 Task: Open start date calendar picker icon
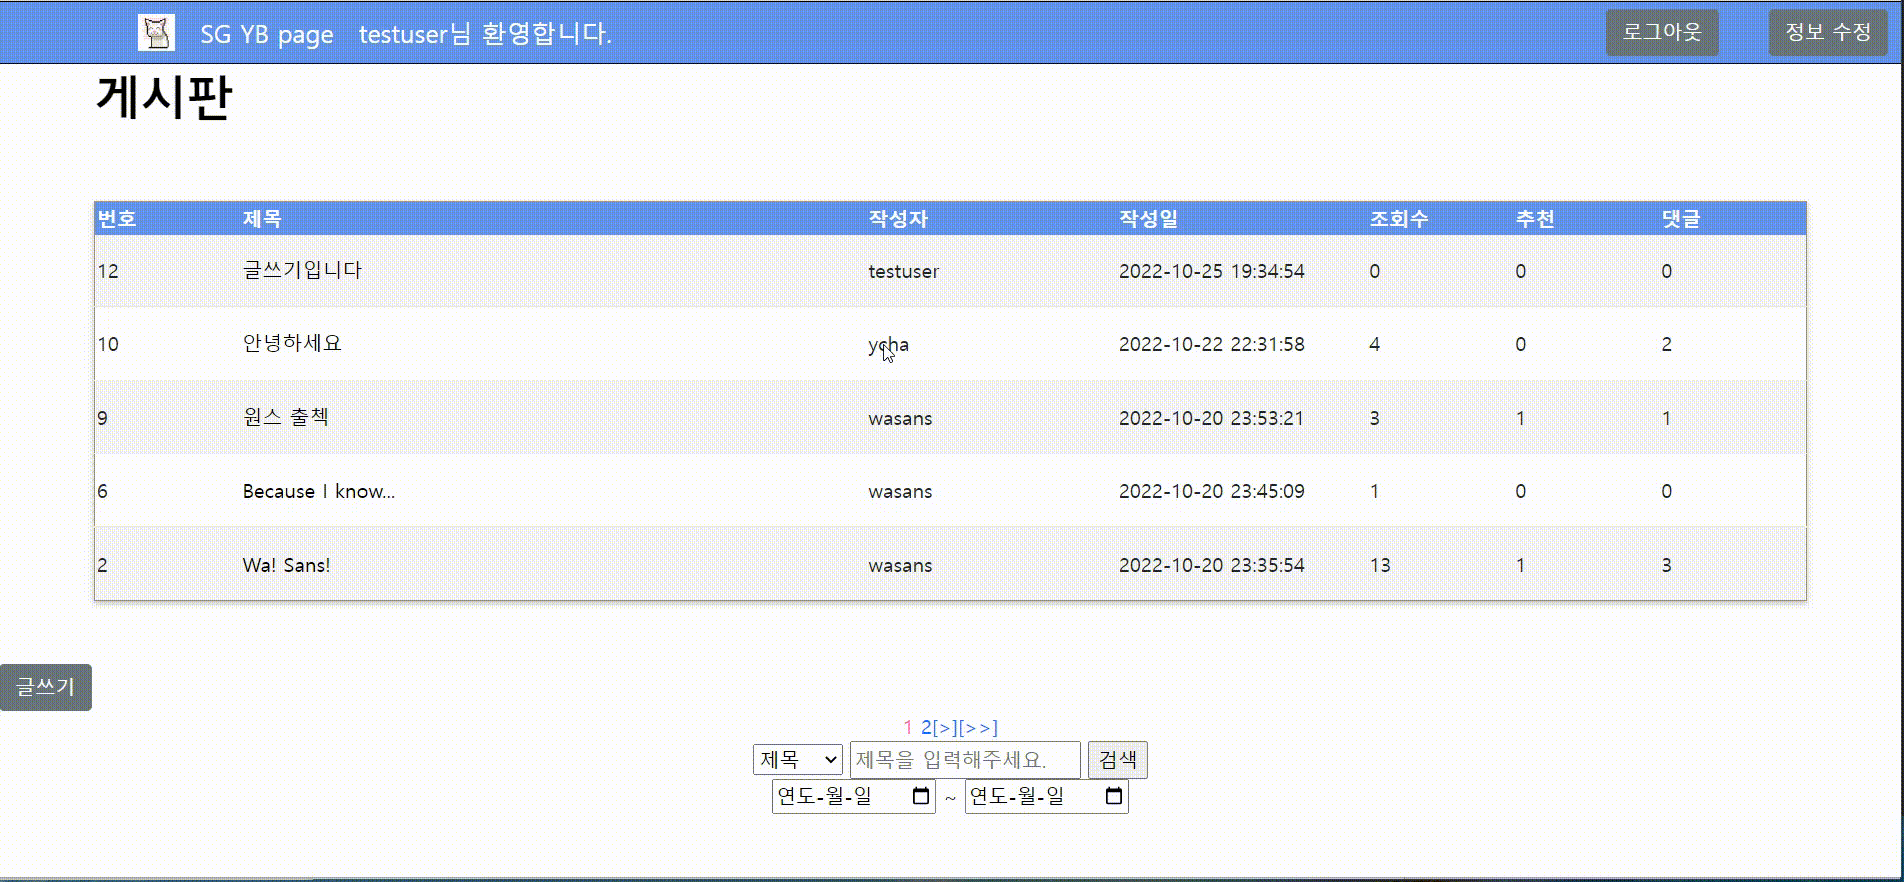[921, 796]
